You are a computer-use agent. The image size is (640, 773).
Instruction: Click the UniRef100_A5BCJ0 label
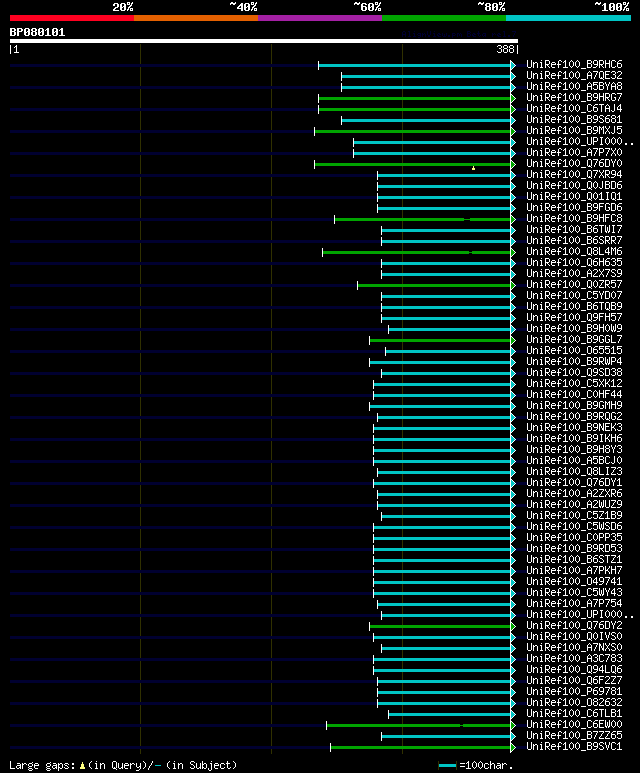click(574, 460)
